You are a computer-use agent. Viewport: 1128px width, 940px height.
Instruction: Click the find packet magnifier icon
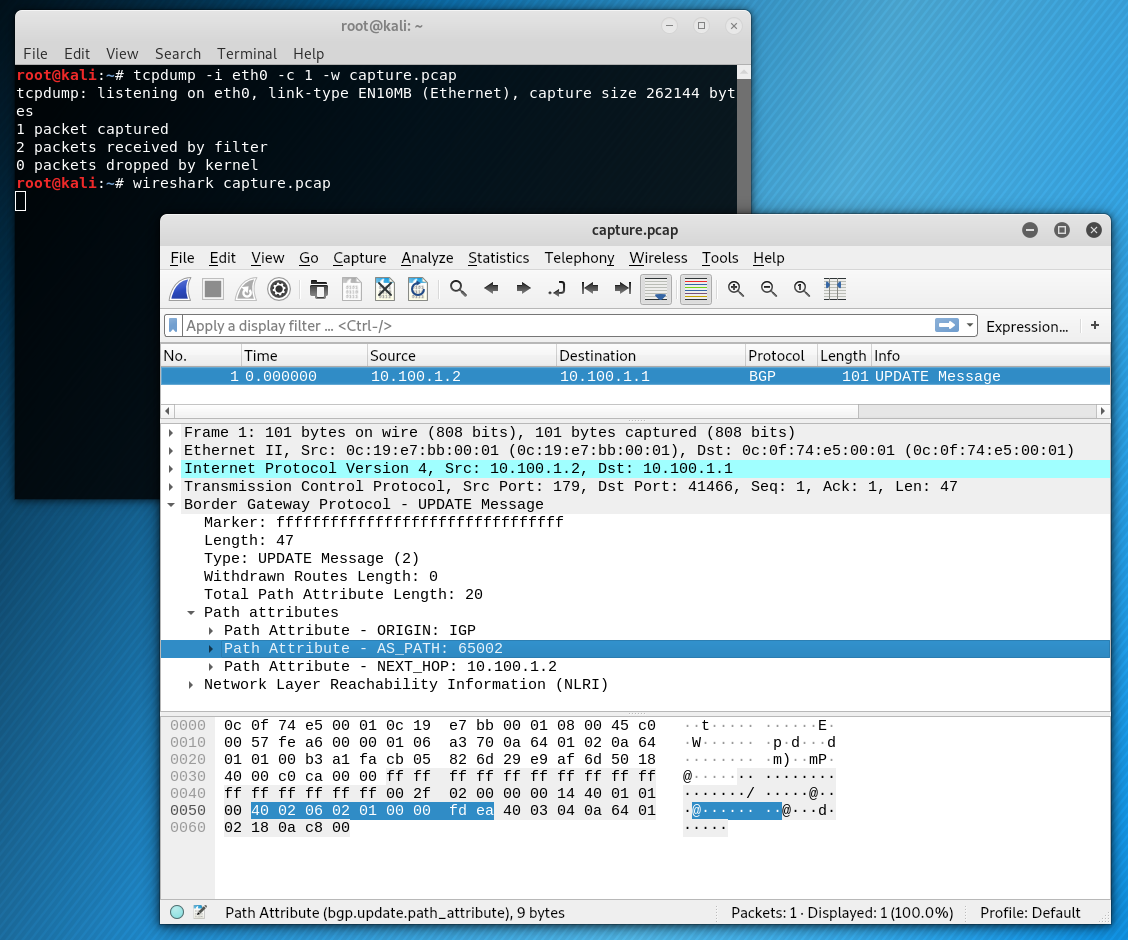pos(458,289)
